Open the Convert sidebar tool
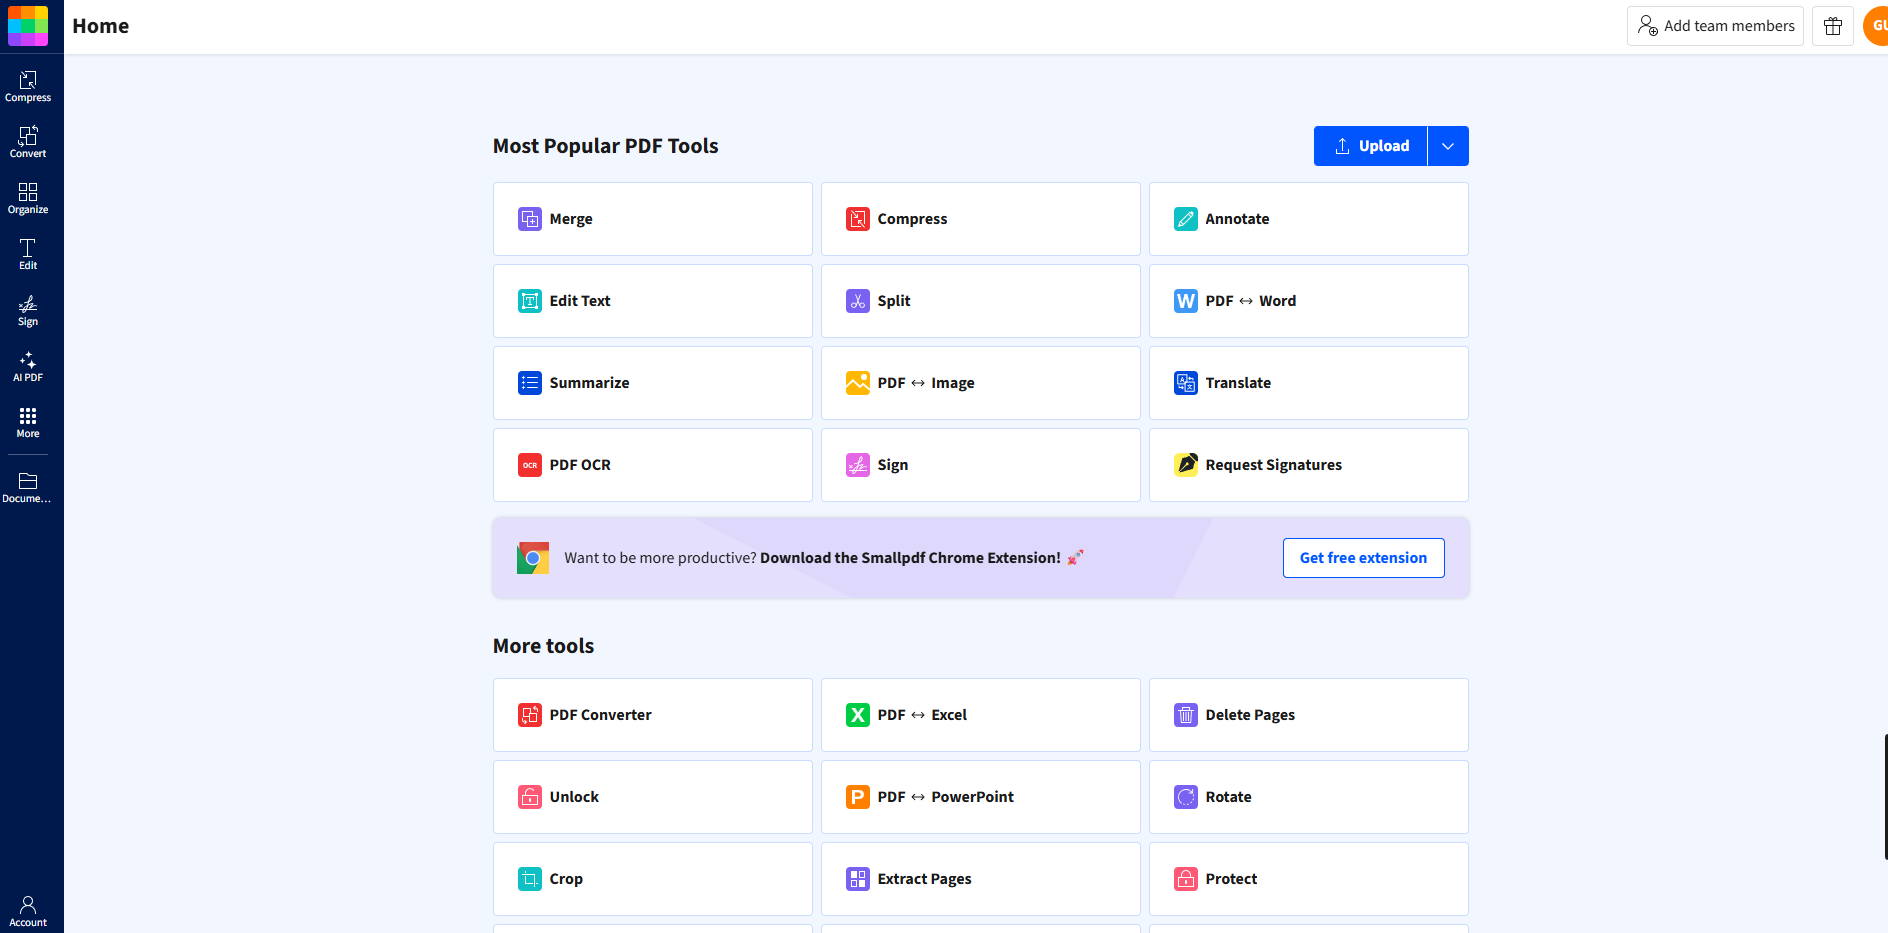 (x=28, y=143)
